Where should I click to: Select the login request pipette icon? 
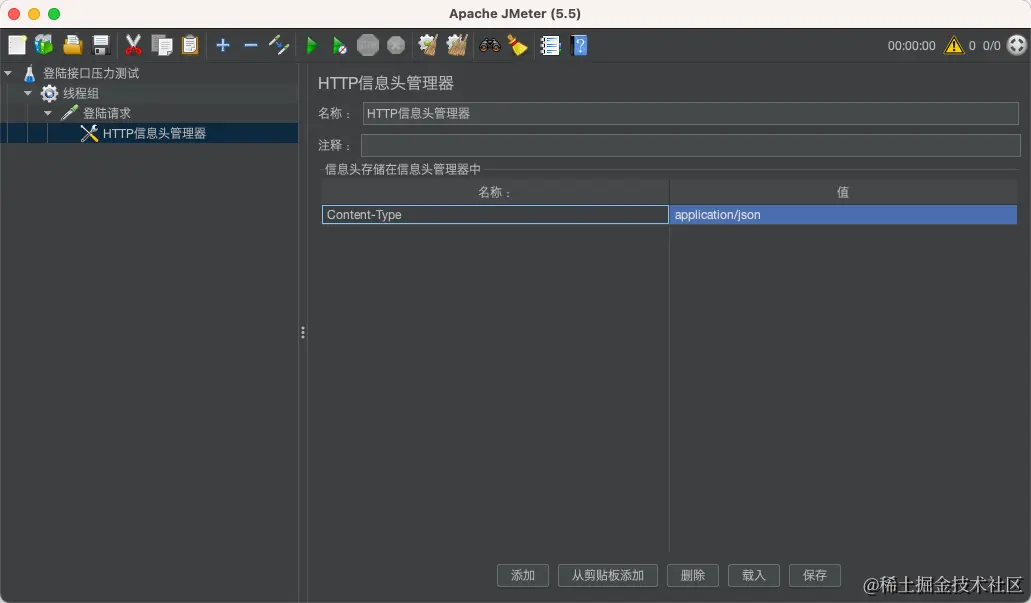69,113
